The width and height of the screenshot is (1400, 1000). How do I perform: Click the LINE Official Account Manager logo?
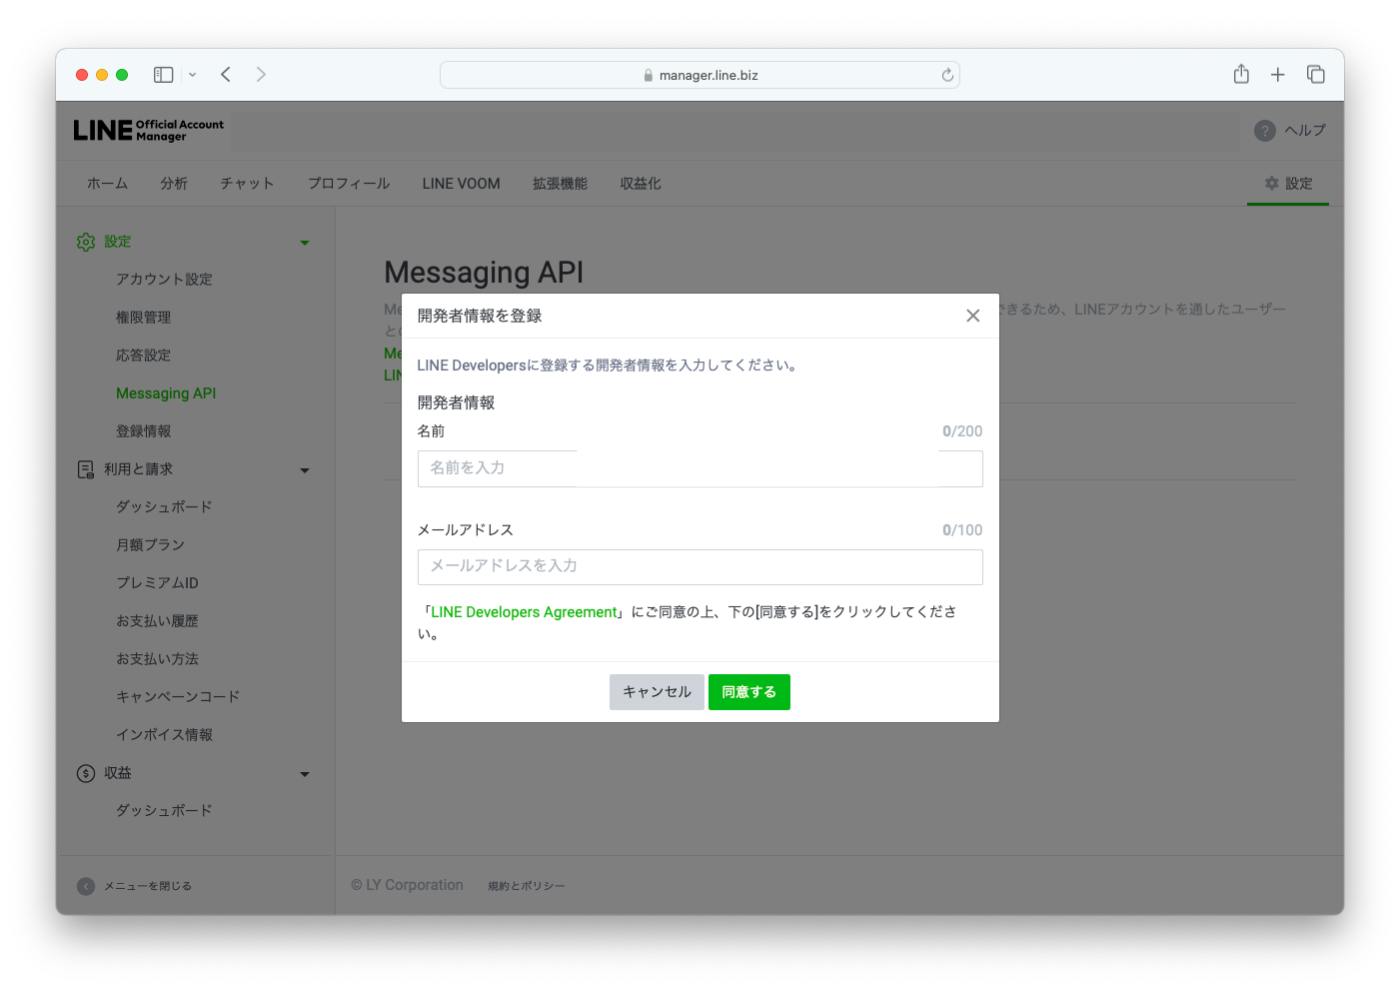coord(149,130)
